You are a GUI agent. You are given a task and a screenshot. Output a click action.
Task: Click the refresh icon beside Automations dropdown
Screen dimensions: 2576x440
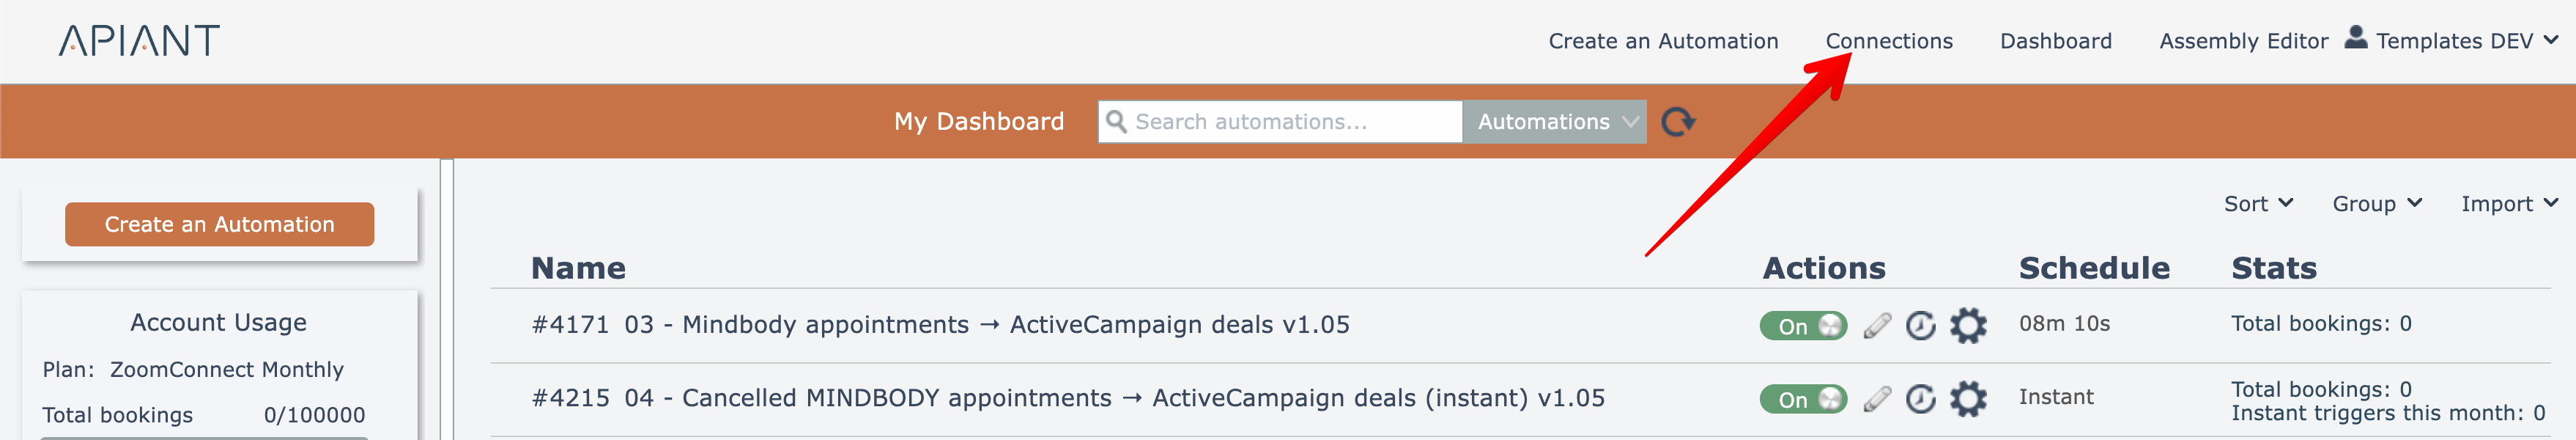coord(1677,122)
